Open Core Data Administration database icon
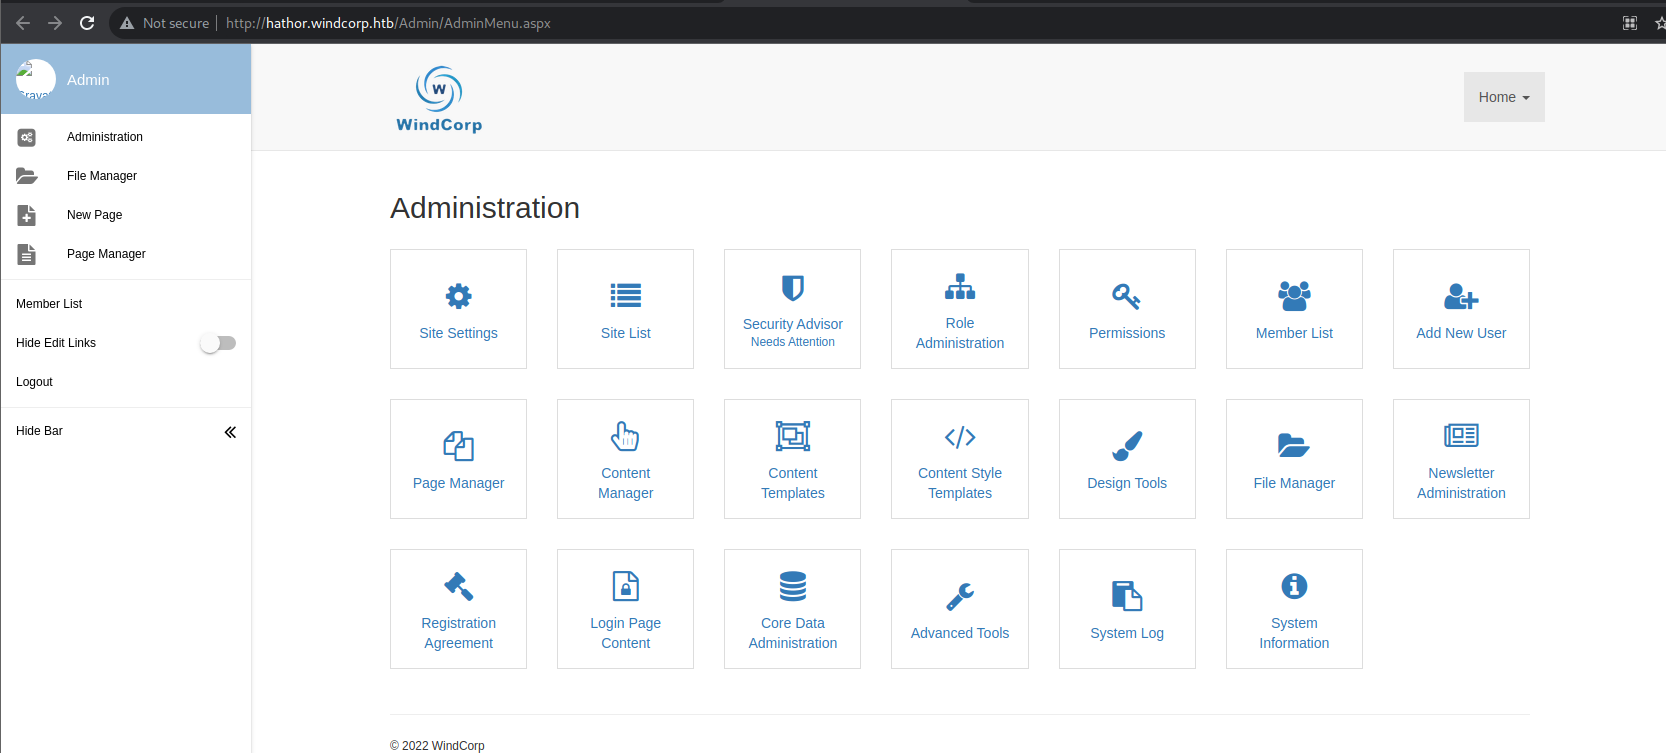Image resolution: width=1666 pixels, height=753 pixels. coord(792,586)
